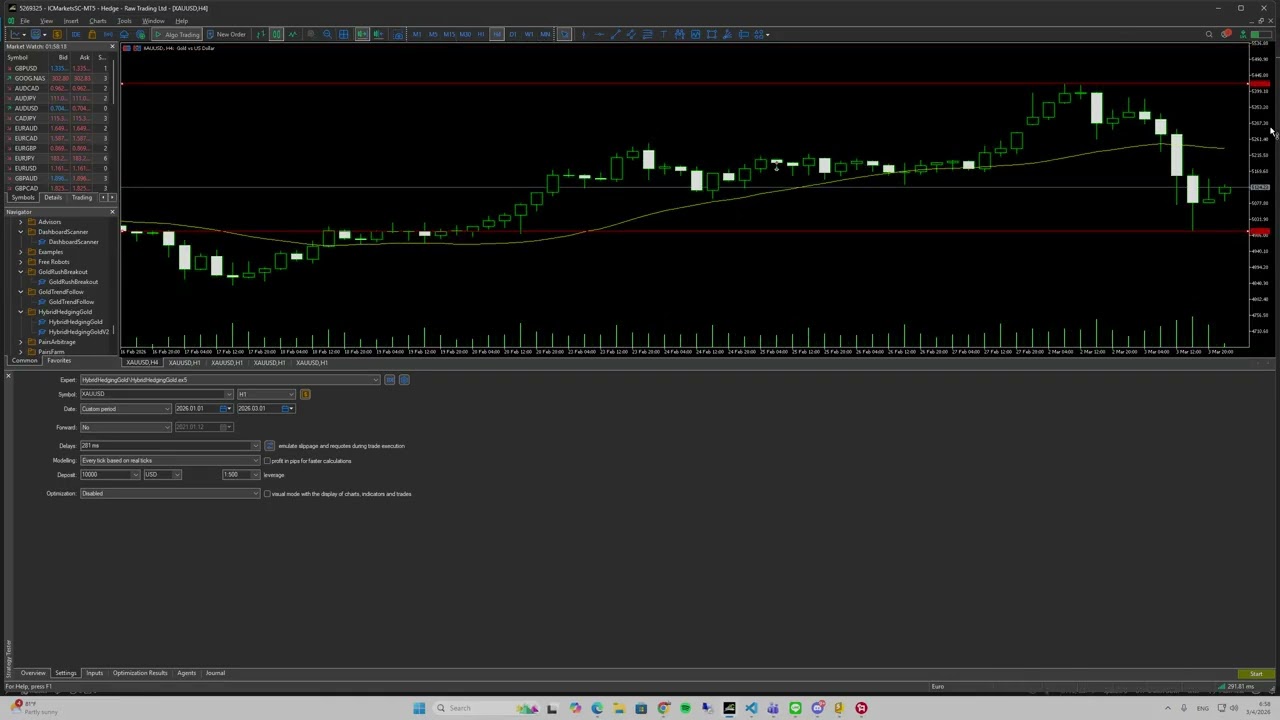Select the horizontal line drawing tool

click(x=599, y=34)
